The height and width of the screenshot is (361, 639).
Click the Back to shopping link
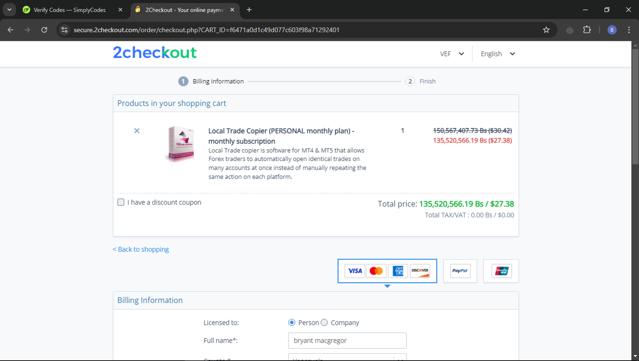coord(141,249)
